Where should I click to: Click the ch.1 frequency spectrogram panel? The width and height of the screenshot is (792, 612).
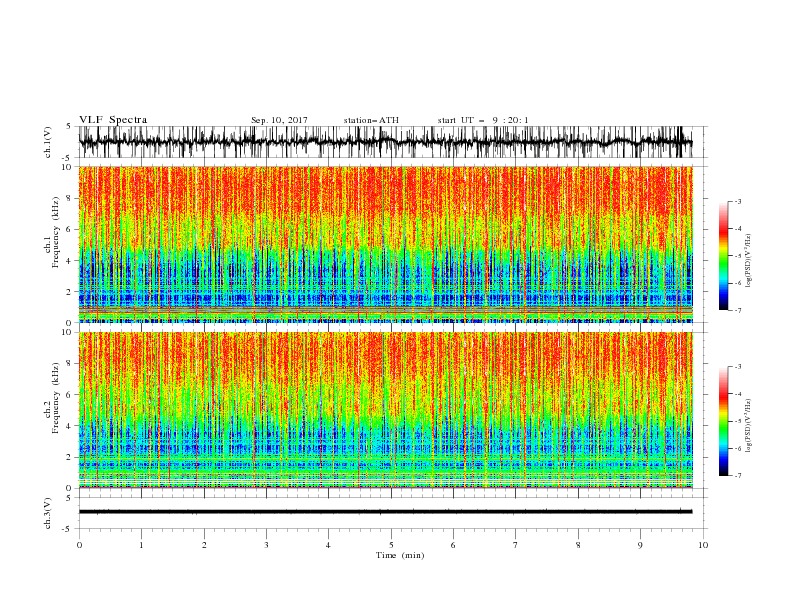385,244
